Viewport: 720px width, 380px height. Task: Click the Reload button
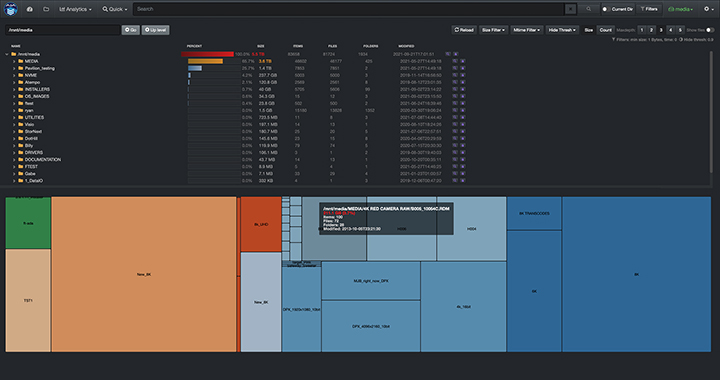[464, 30]
